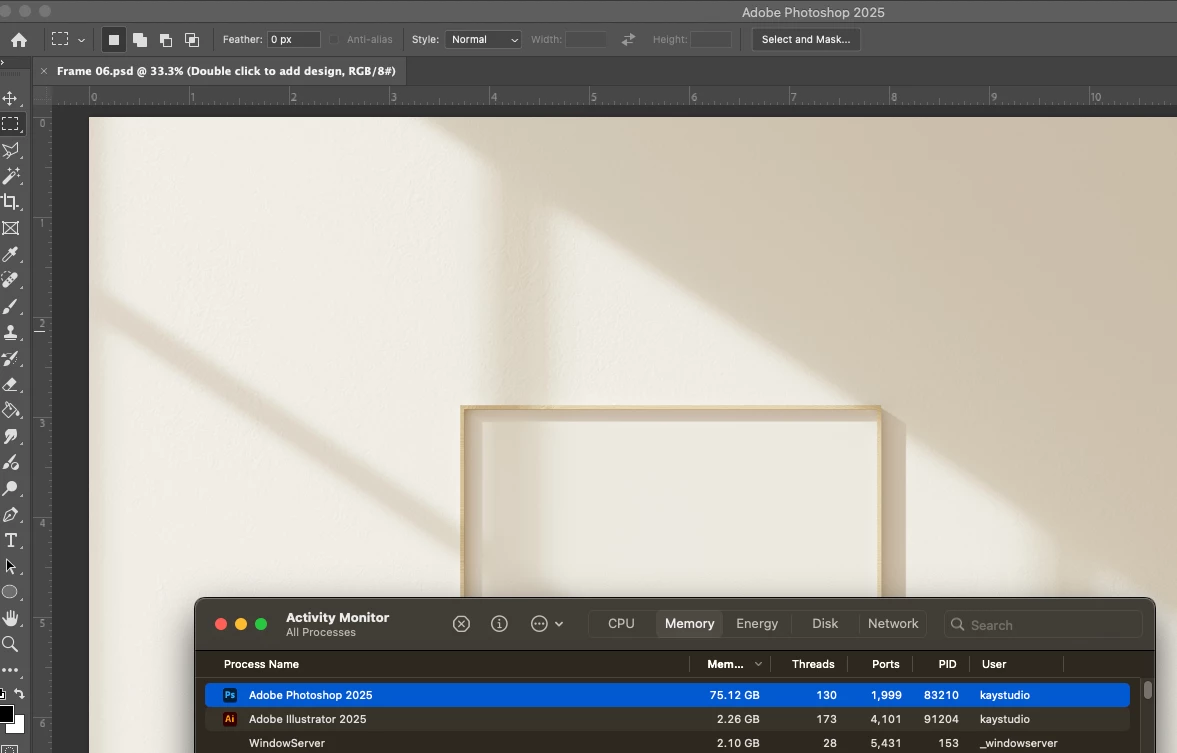Click the Activity Monitor process list scrollbar
1177x753 pixels.
pyautogui.click(x=1148, y=689)
